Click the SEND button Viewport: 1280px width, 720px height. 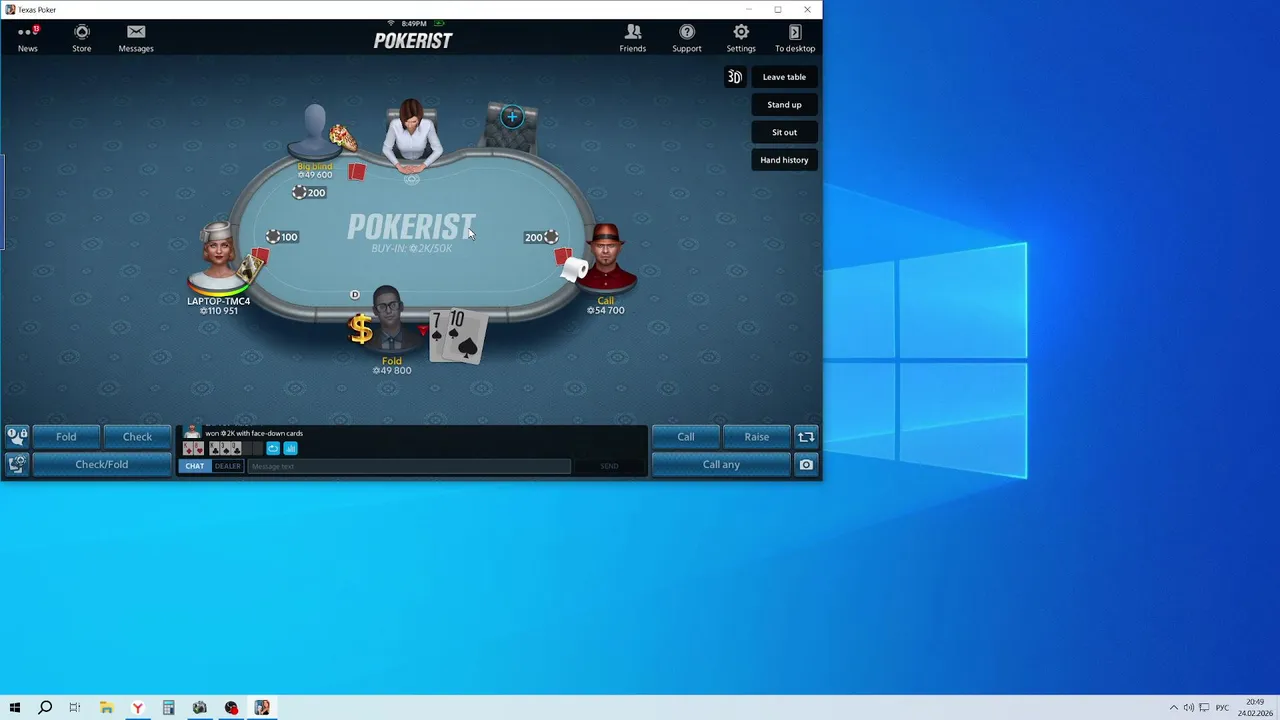tap(610, 466)
